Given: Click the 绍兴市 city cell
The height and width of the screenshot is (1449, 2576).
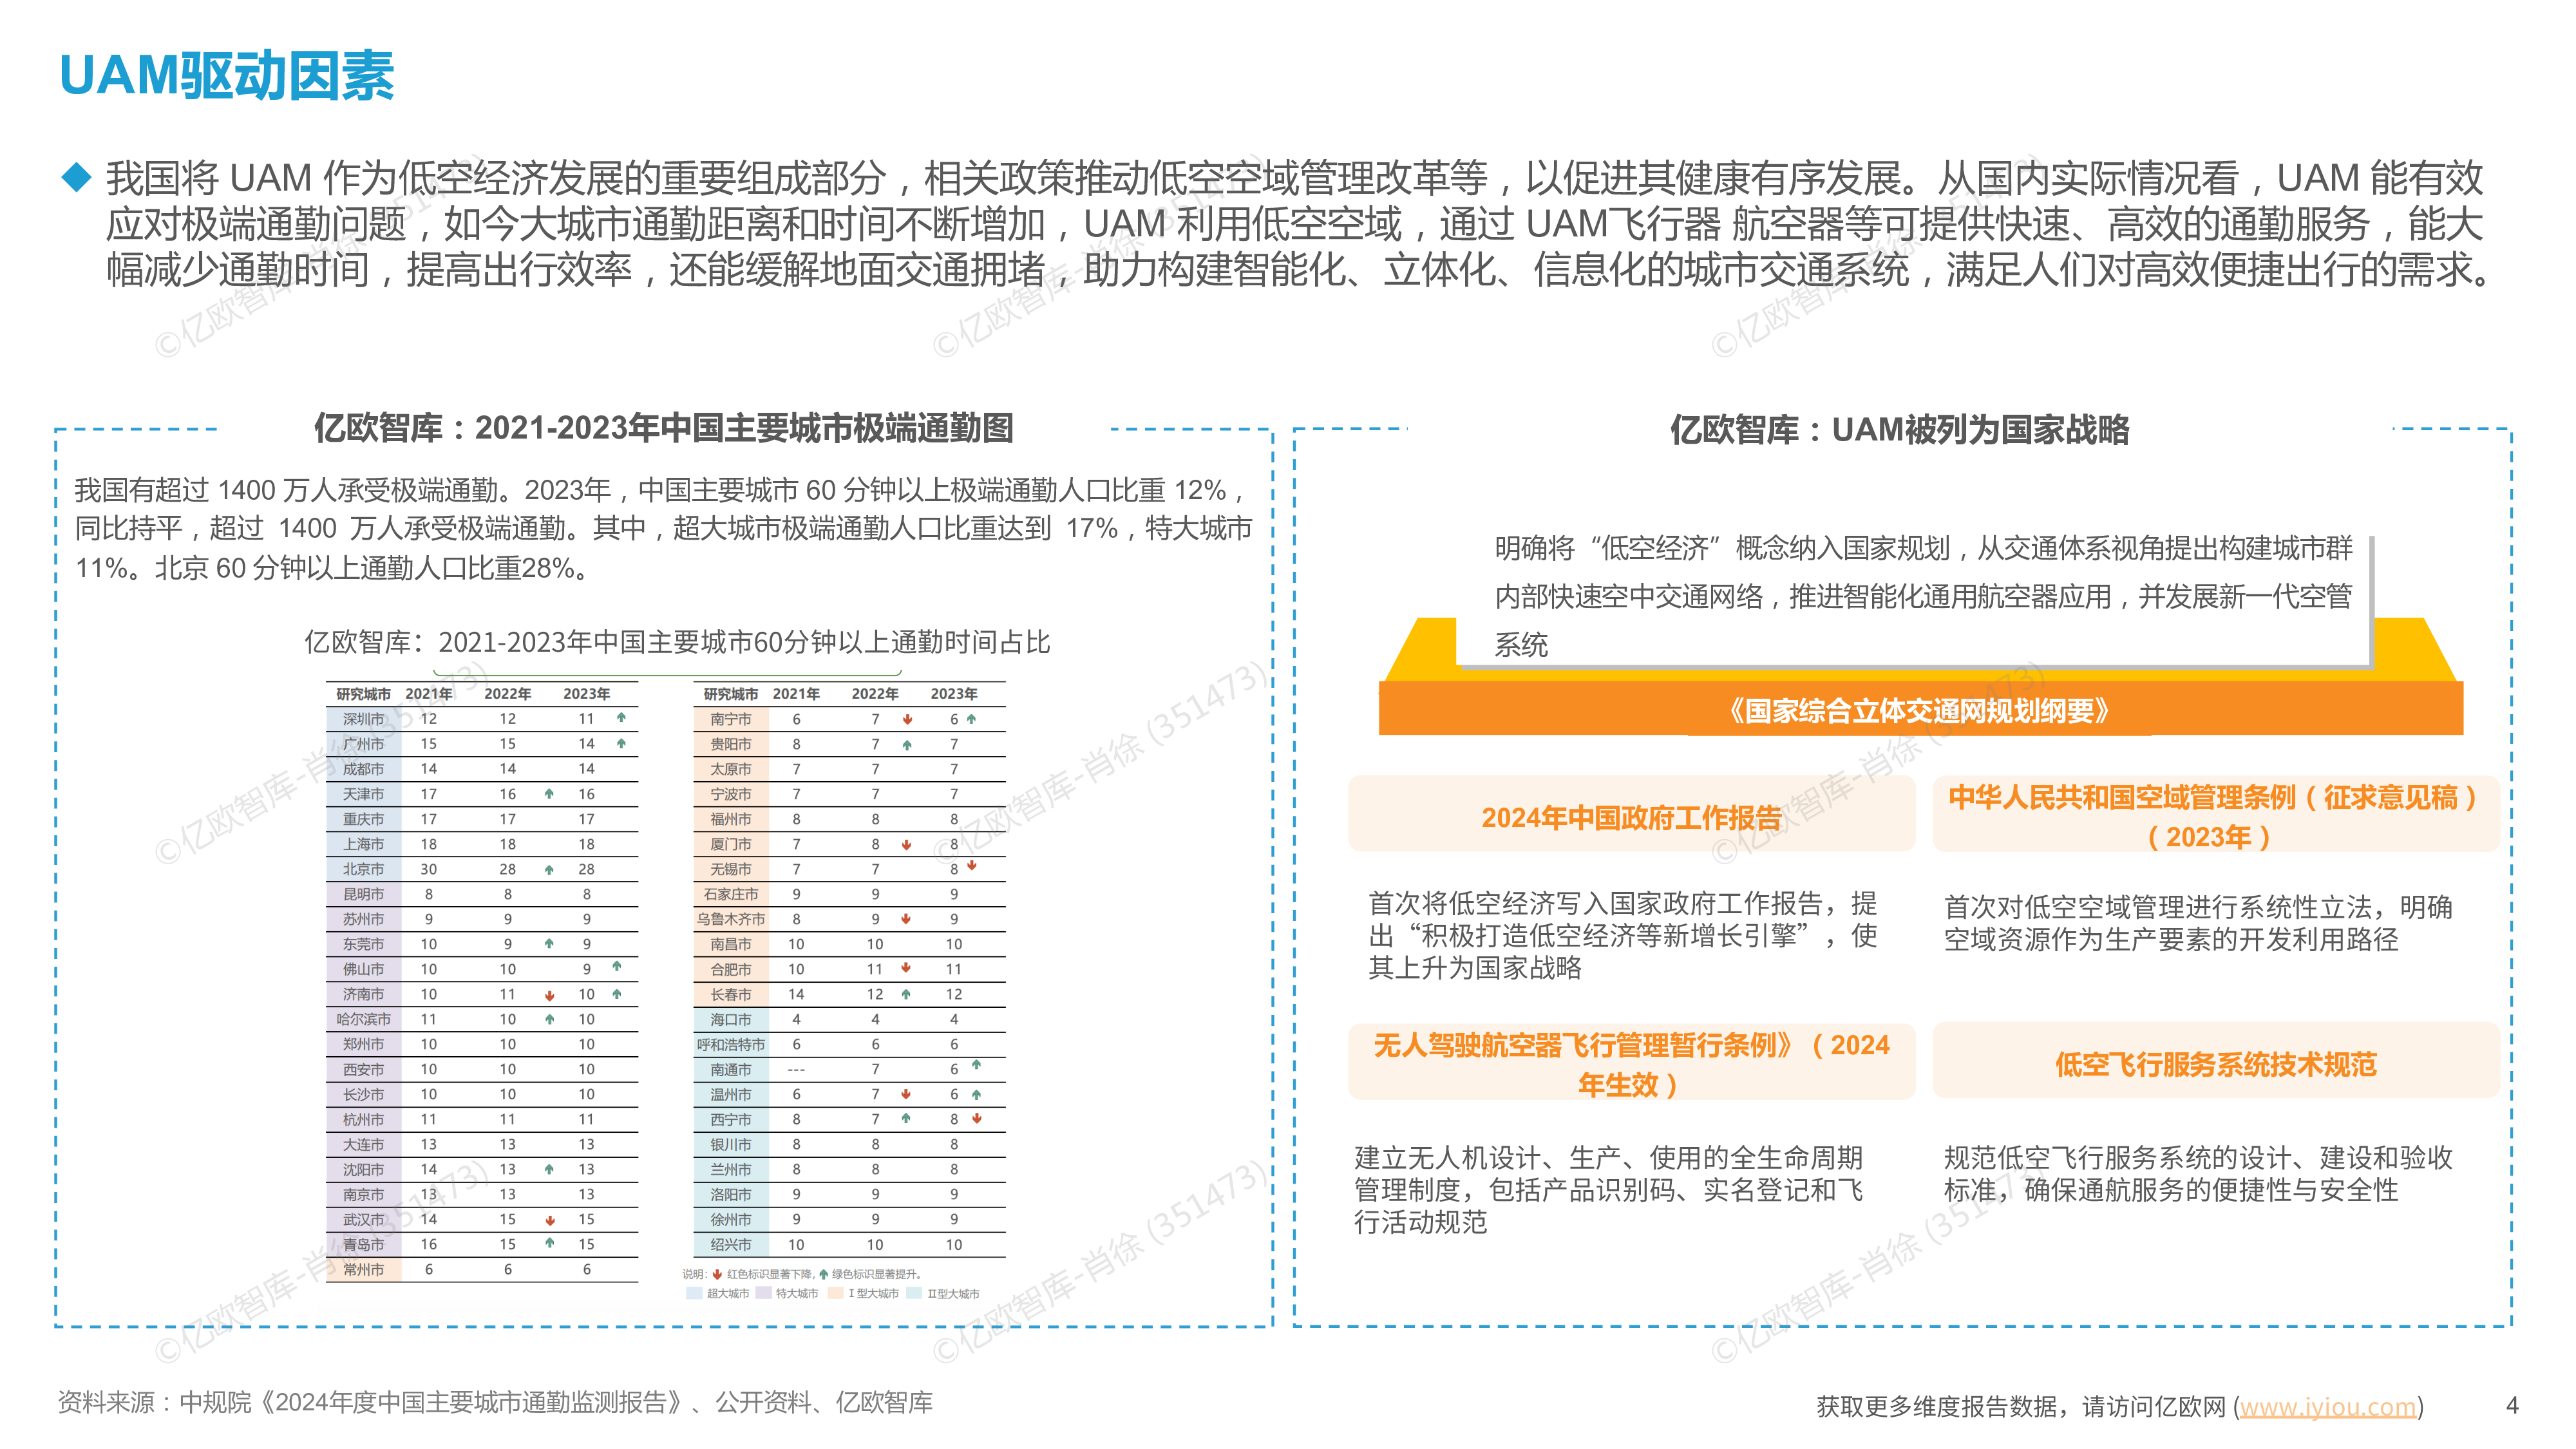Looking at the screenshot, I should click(x=731, y=1244).
